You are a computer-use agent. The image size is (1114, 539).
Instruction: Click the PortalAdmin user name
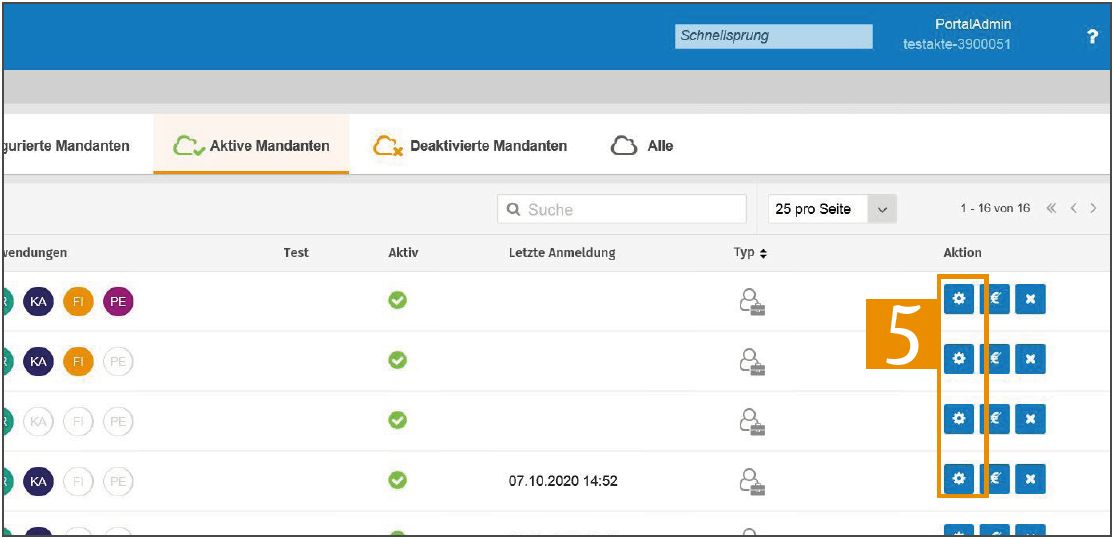click(x=973, y=24)
